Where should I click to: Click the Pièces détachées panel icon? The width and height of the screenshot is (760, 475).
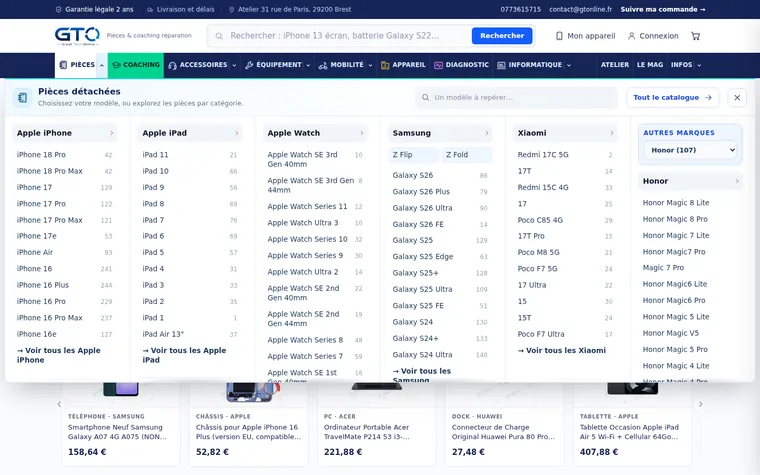click(22, 97)
